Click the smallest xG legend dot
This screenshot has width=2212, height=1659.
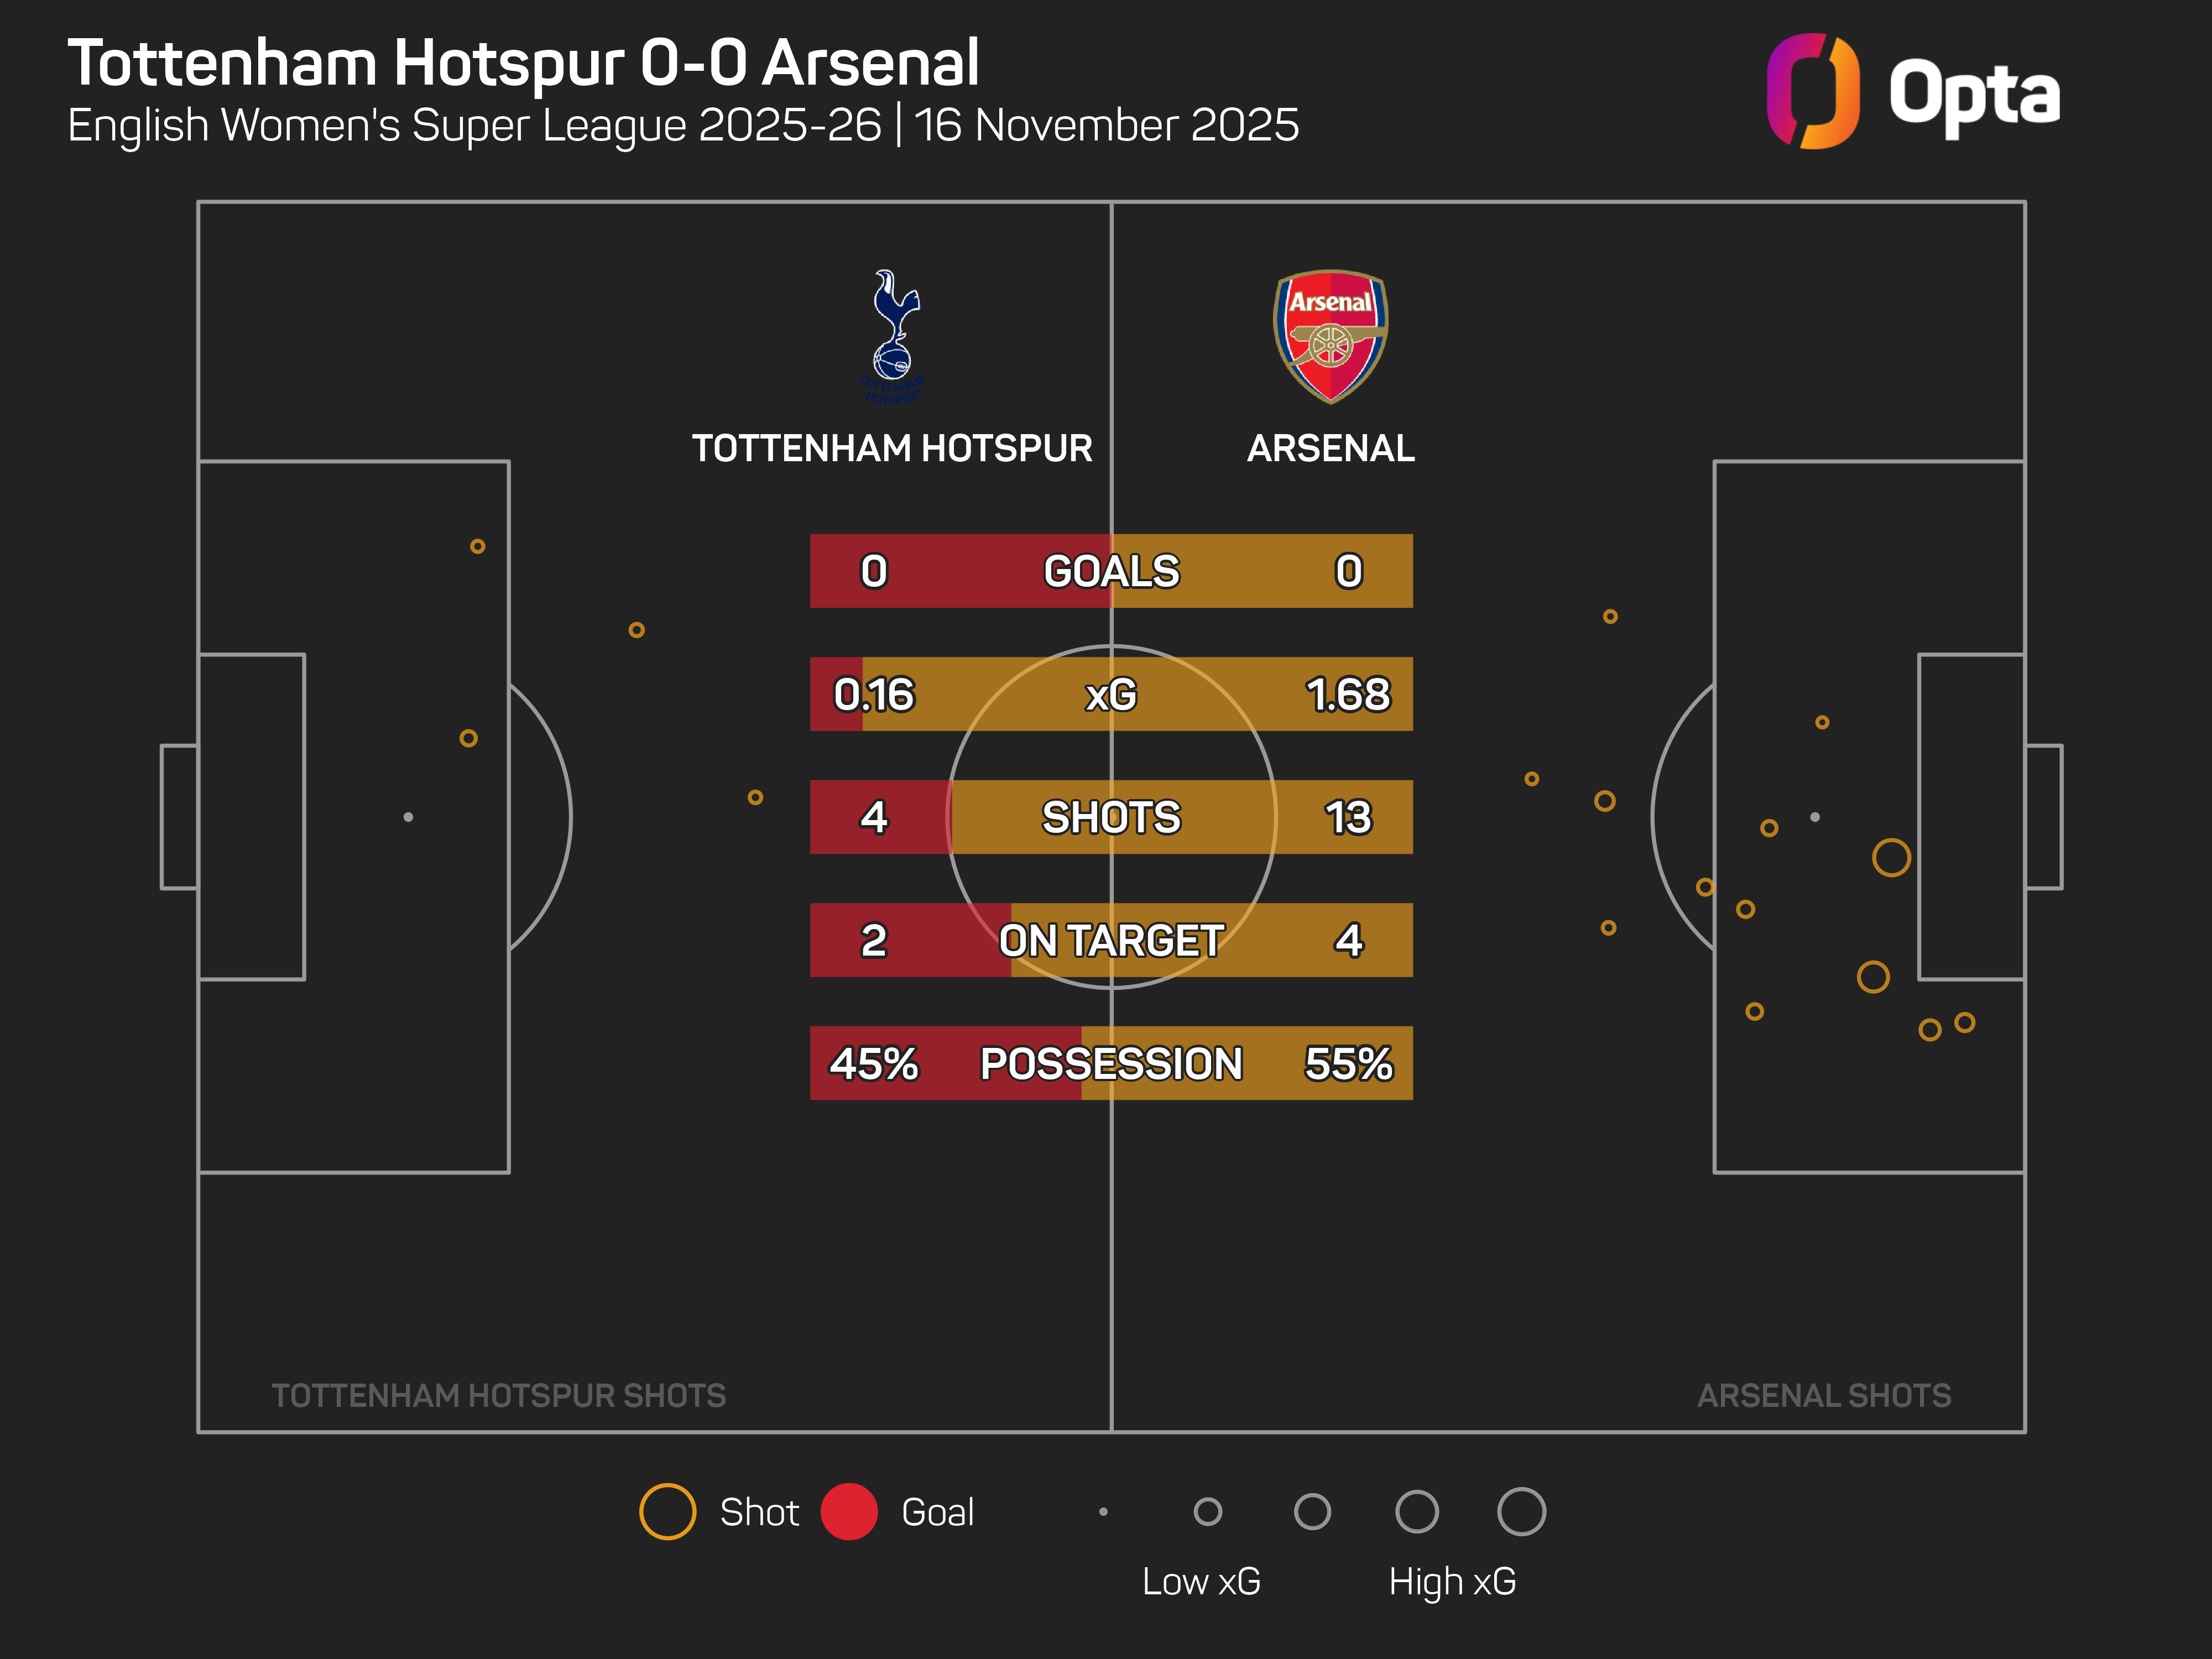[1103, 1511]
